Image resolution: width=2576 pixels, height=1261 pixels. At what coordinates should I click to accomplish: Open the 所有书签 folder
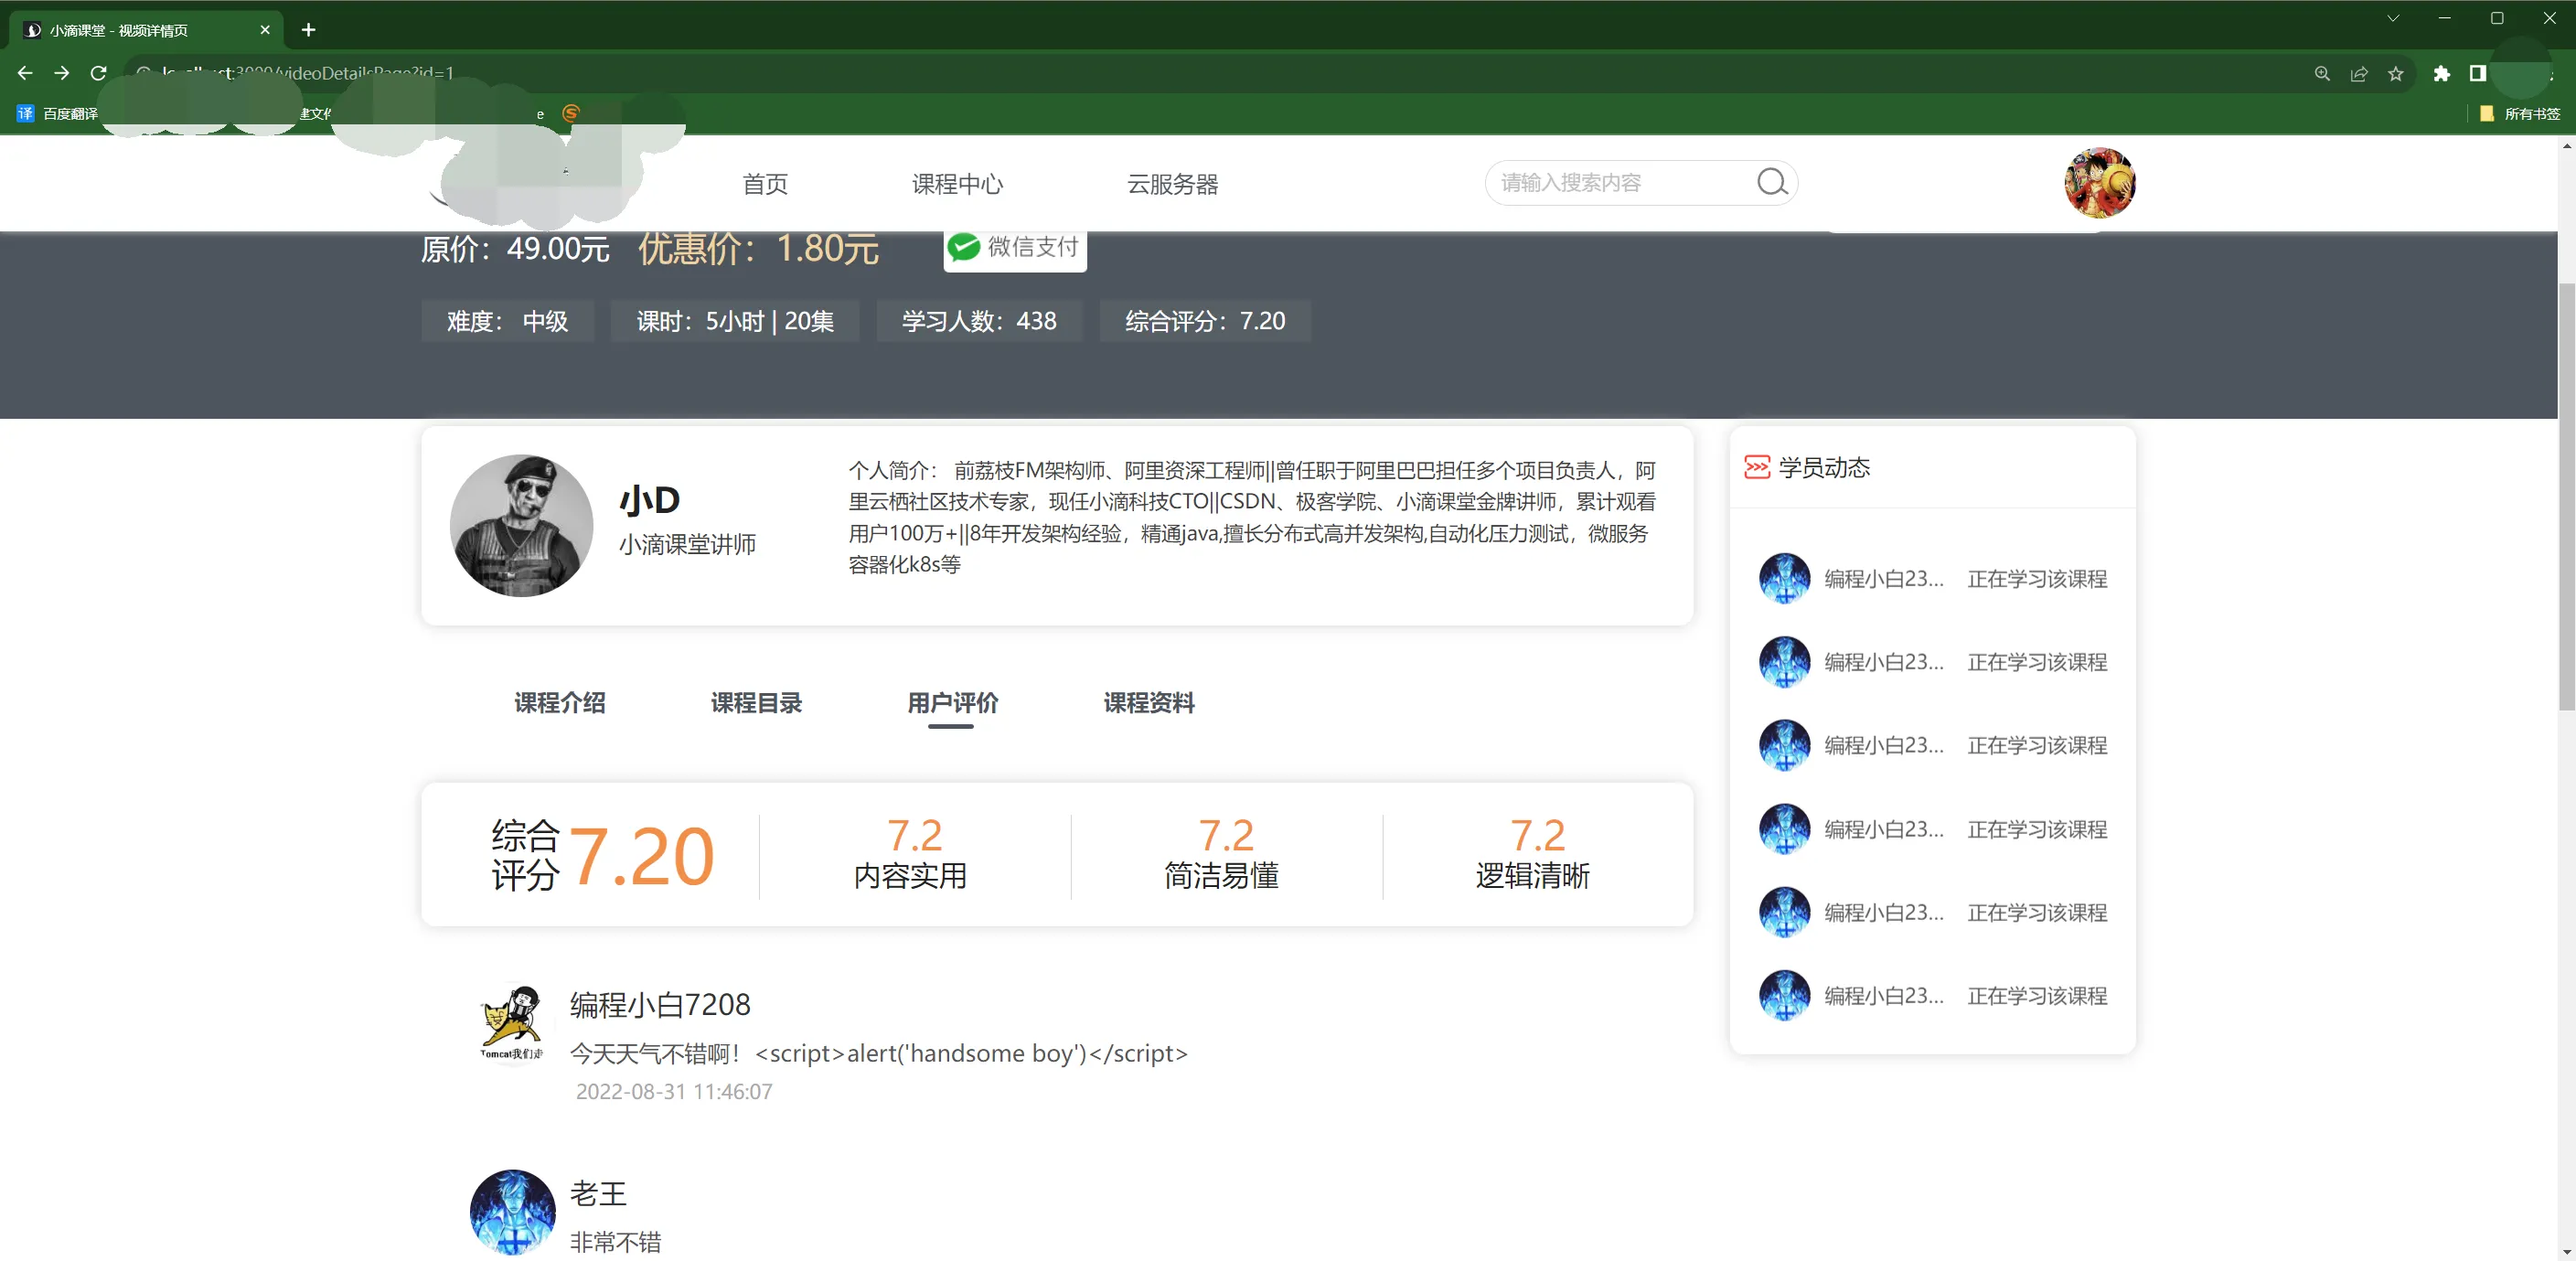(x=2519, y=113)
